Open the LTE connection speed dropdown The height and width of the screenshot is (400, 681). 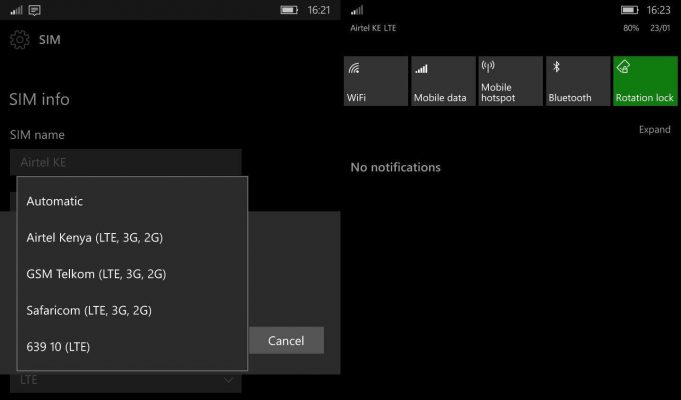pyautogui.click(x=126, y=381)
